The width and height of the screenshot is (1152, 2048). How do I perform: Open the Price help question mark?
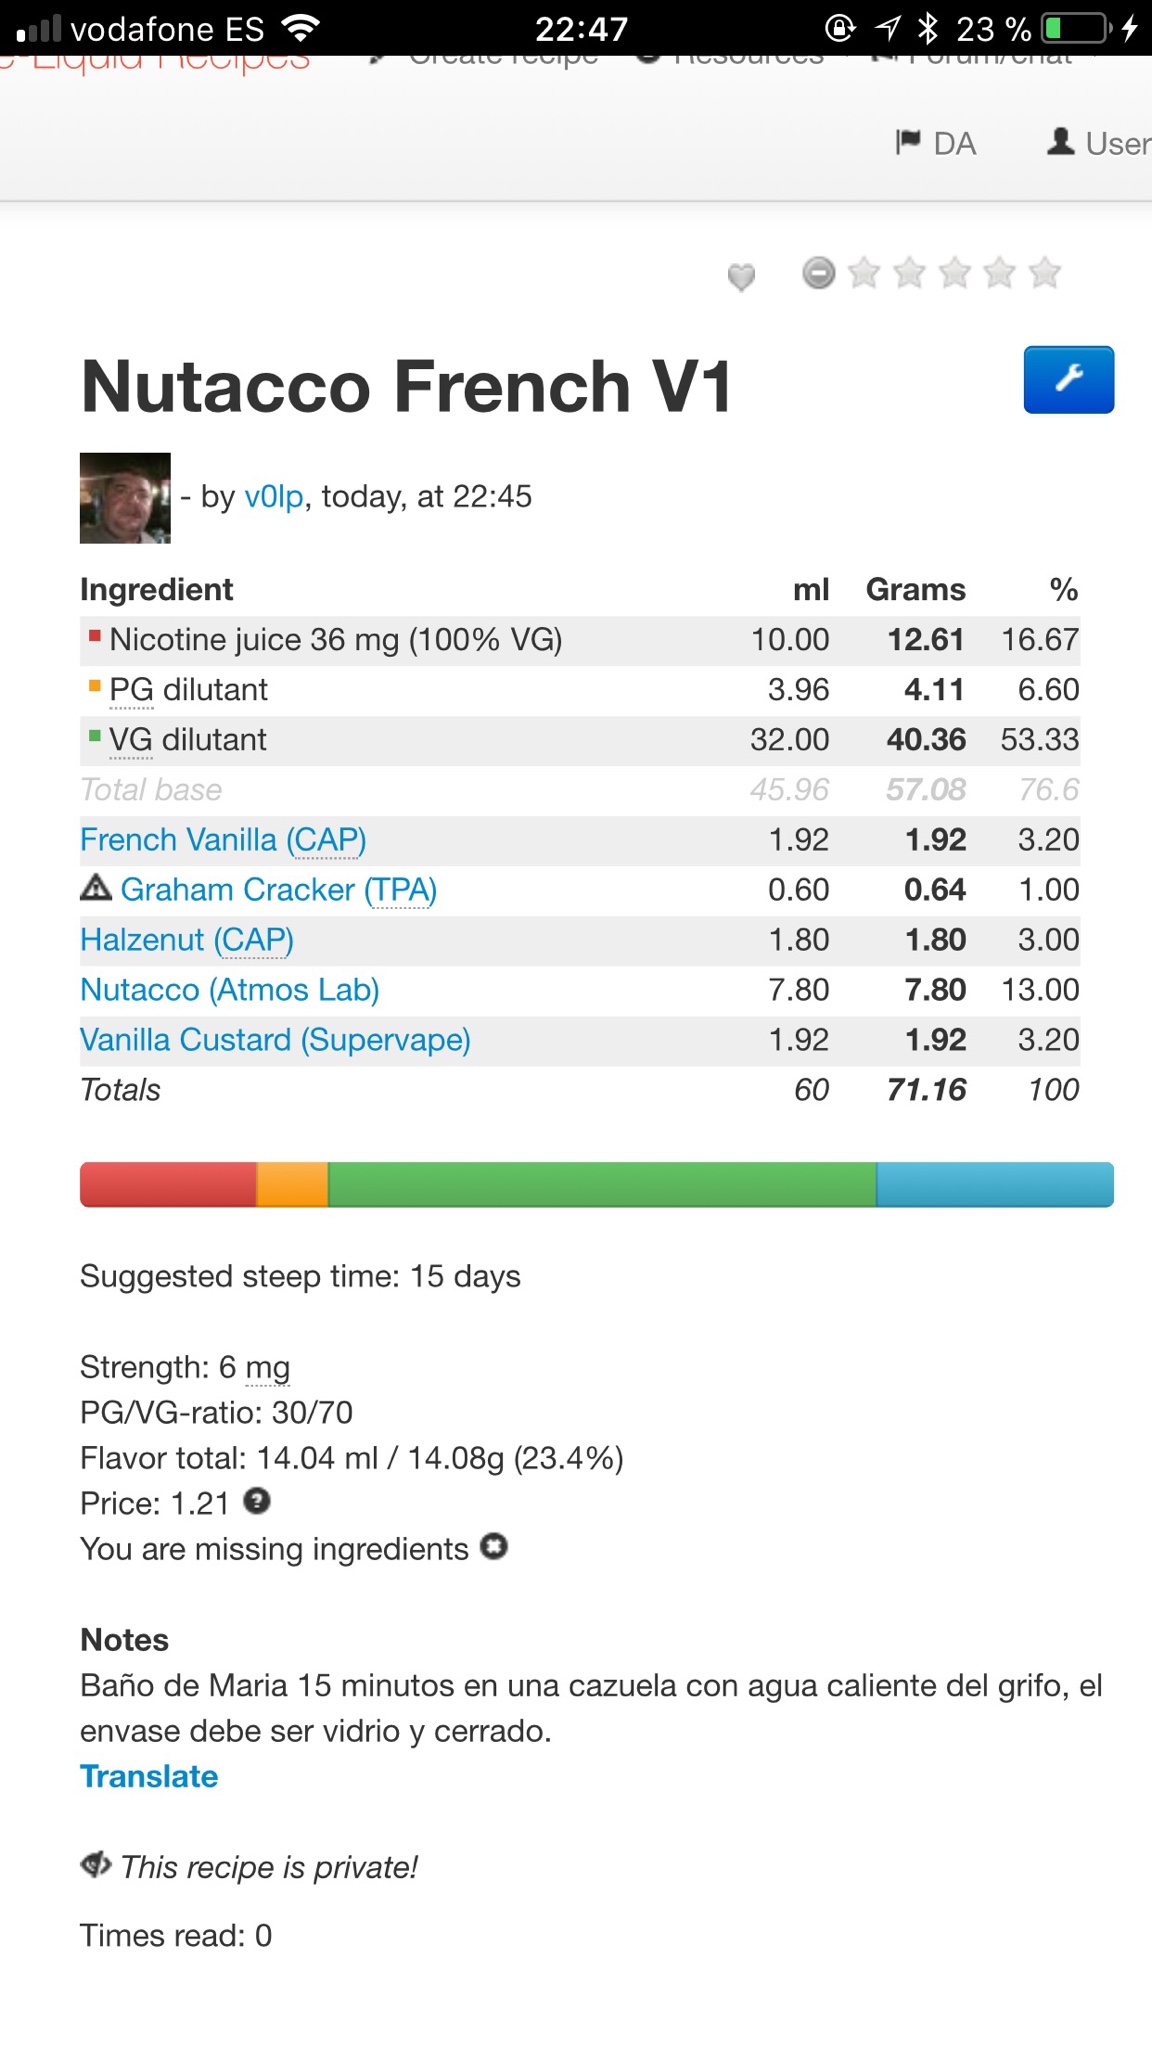pos(258,1502)
